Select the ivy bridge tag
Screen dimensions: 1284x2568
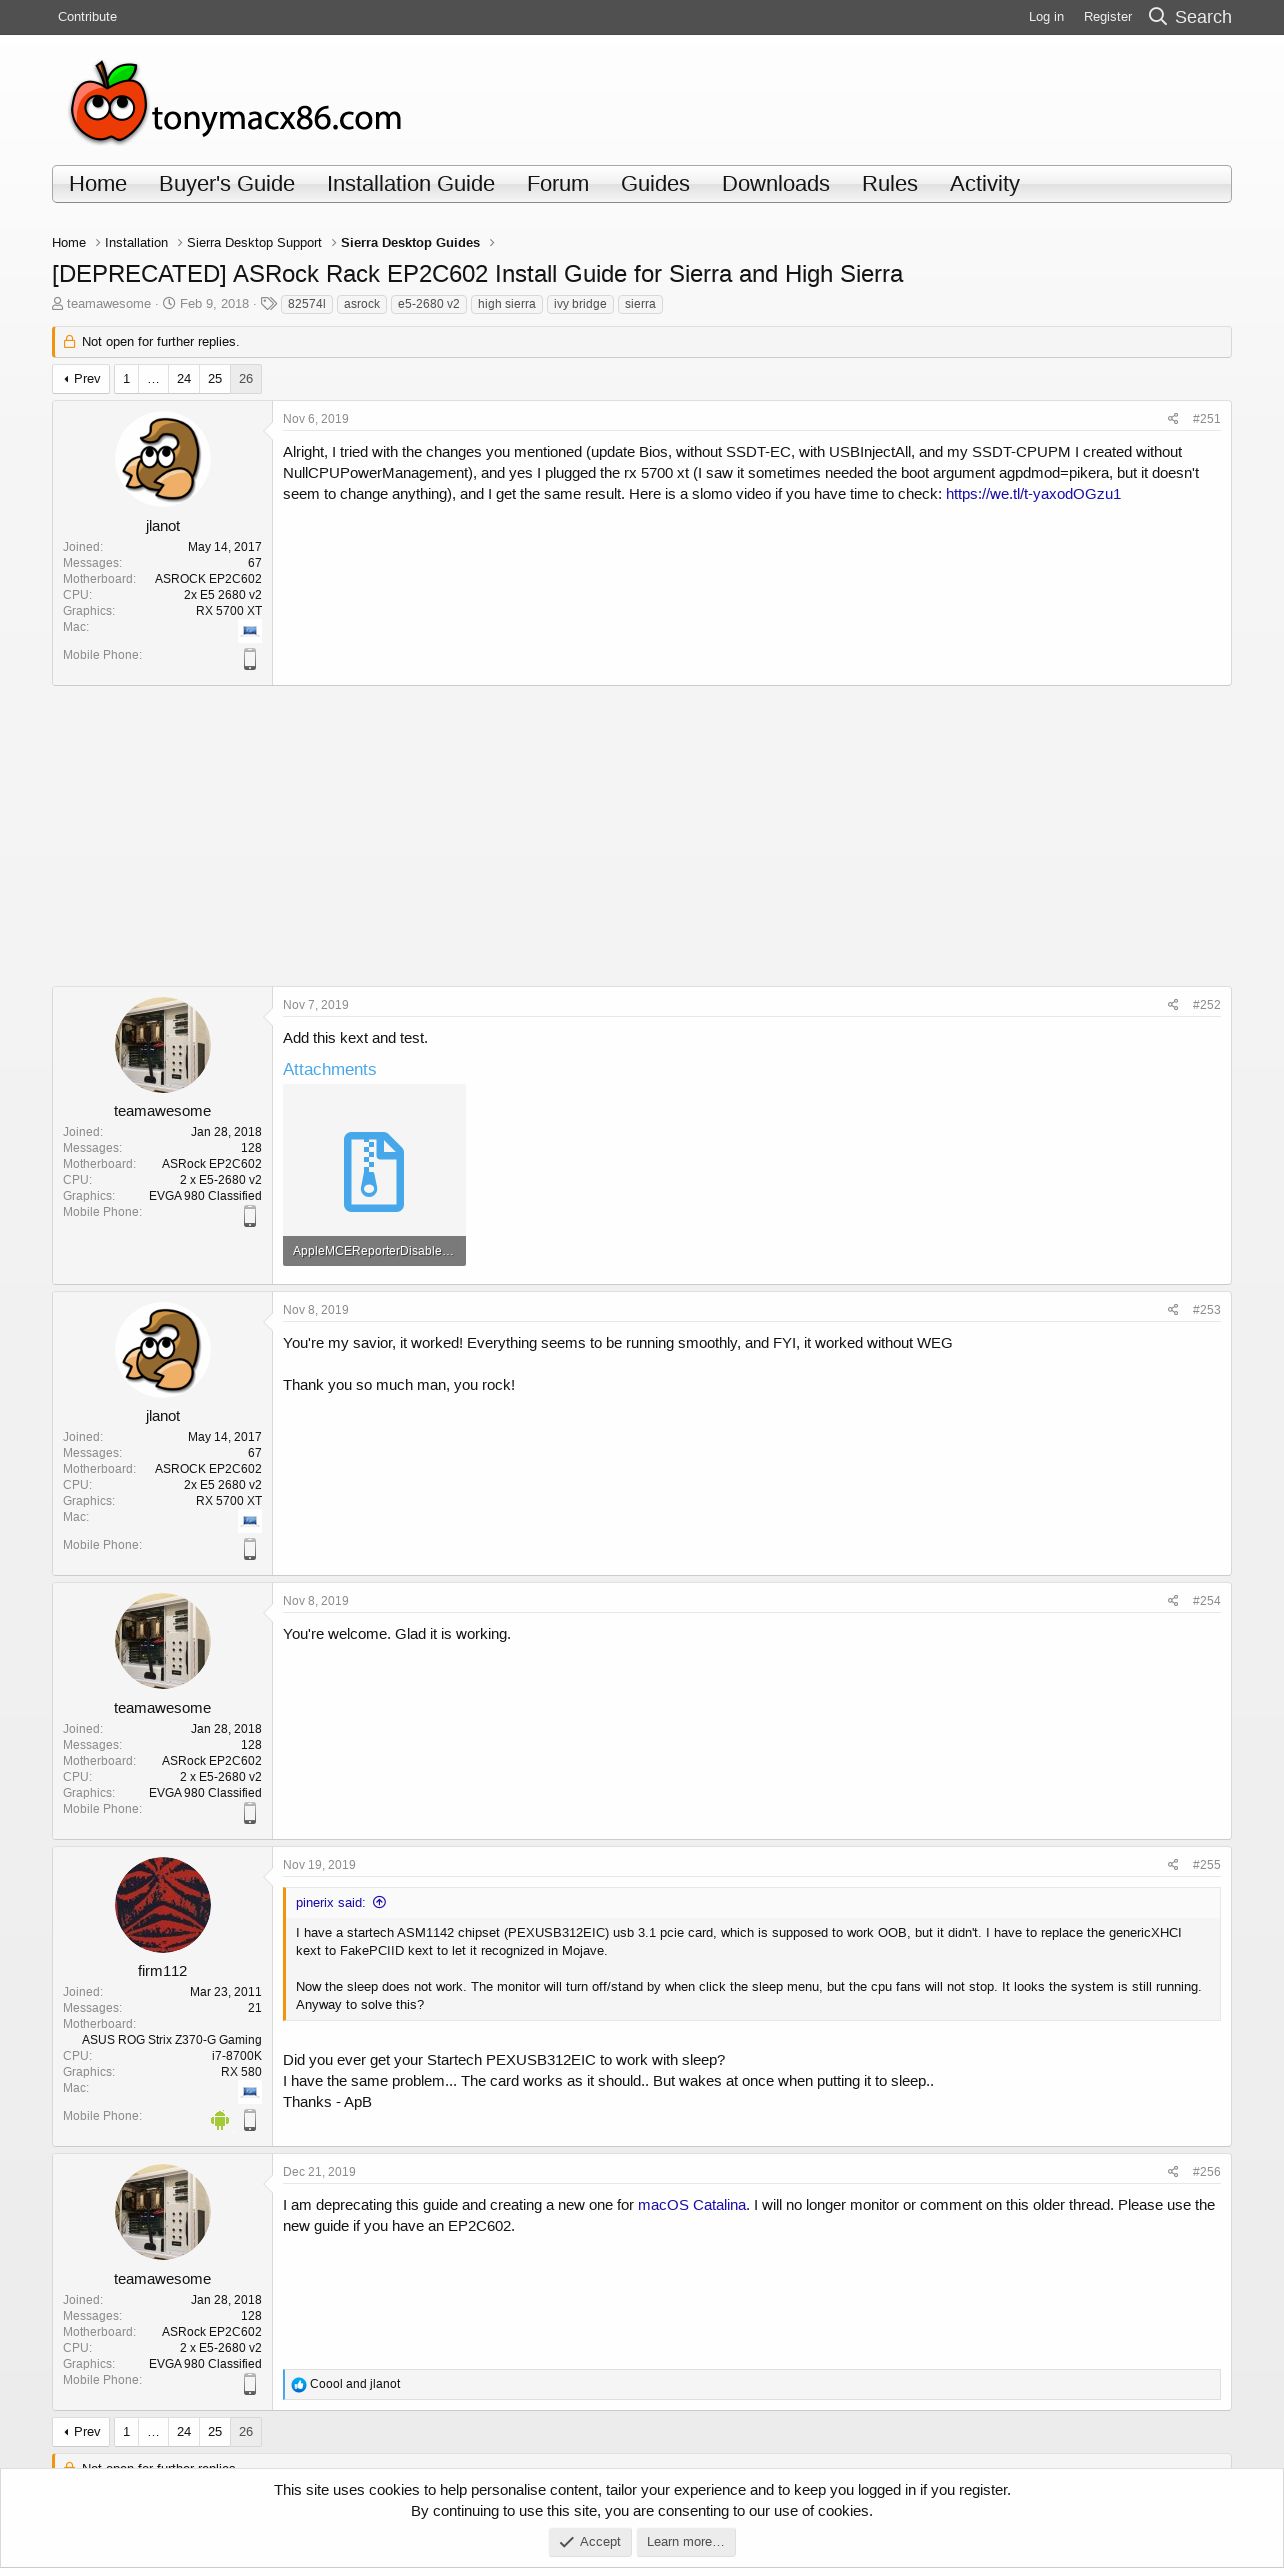pos(580,304)
